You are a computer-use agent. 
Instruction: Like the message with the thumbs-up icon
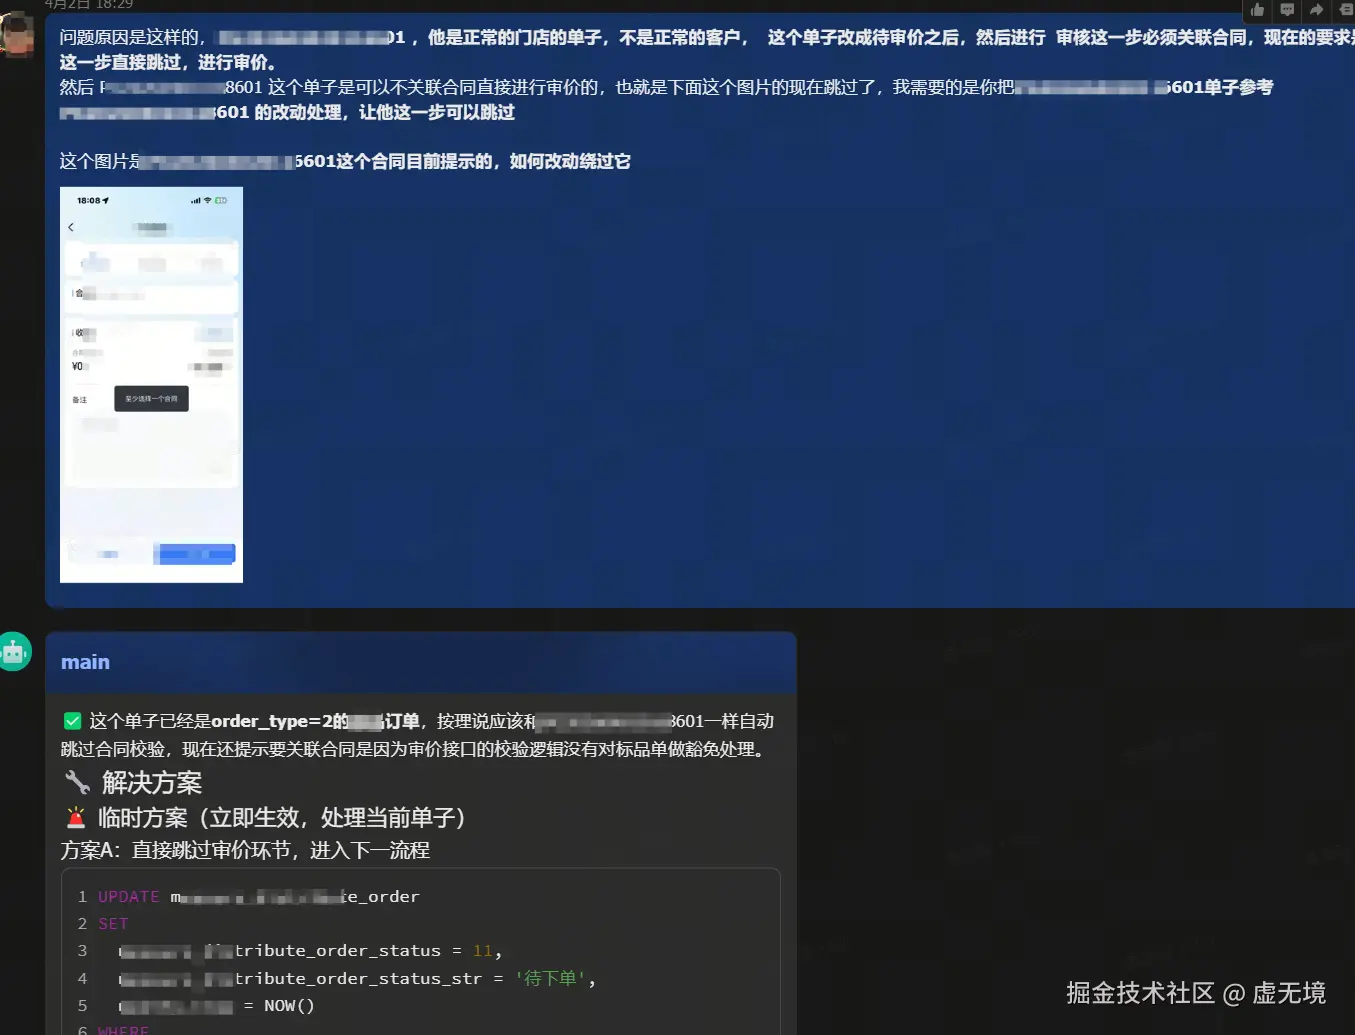(1257, 10)
